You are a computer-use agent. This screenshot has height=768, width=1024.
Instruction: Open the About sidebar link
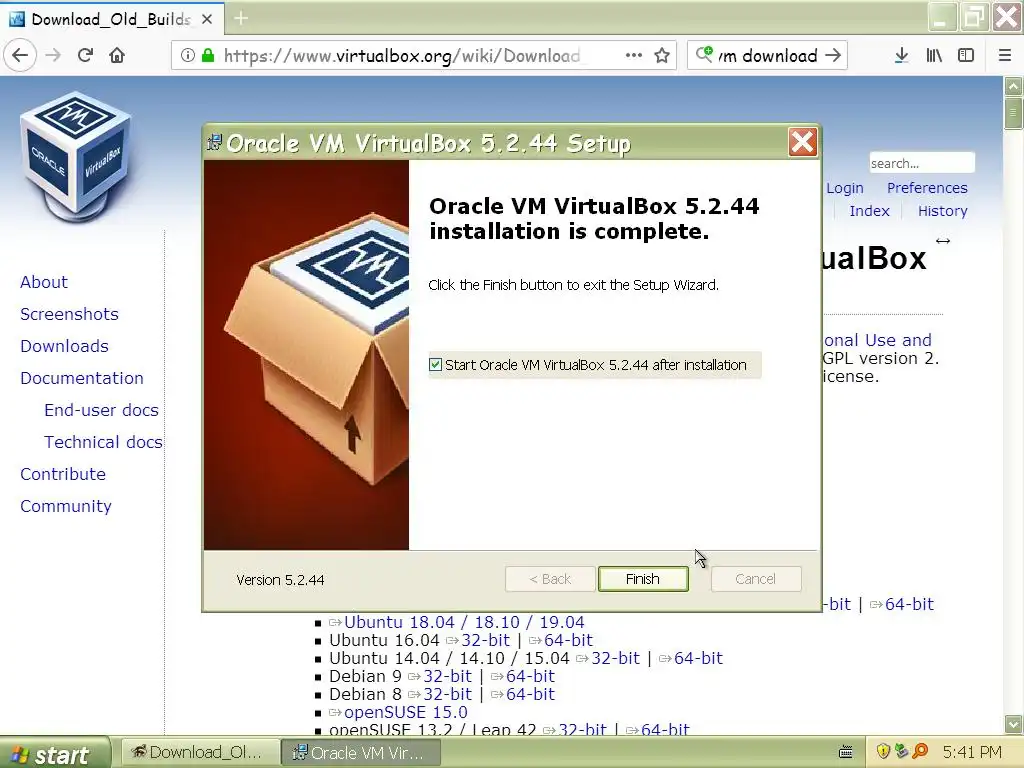coord(44,282)
